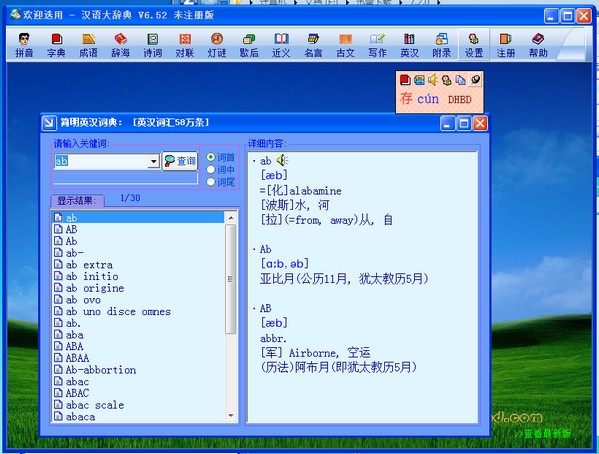Switch to the 显示结果 results tab
The width and height of the screenshot is (599, 454).
point(77,200)
